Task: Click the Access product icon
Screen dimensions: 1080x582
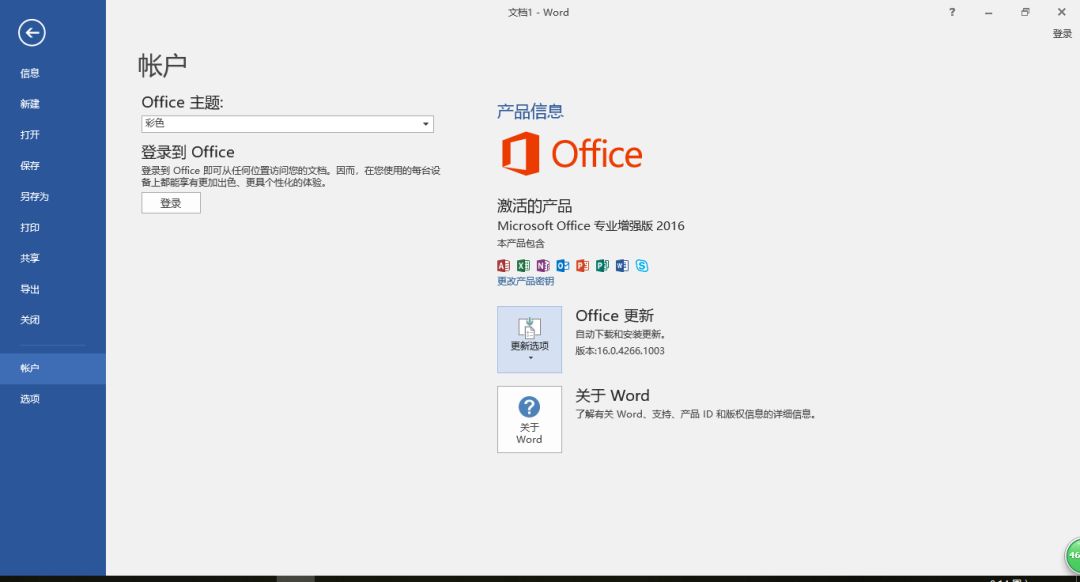Action: pyautogui.click(x=503, y=265)
